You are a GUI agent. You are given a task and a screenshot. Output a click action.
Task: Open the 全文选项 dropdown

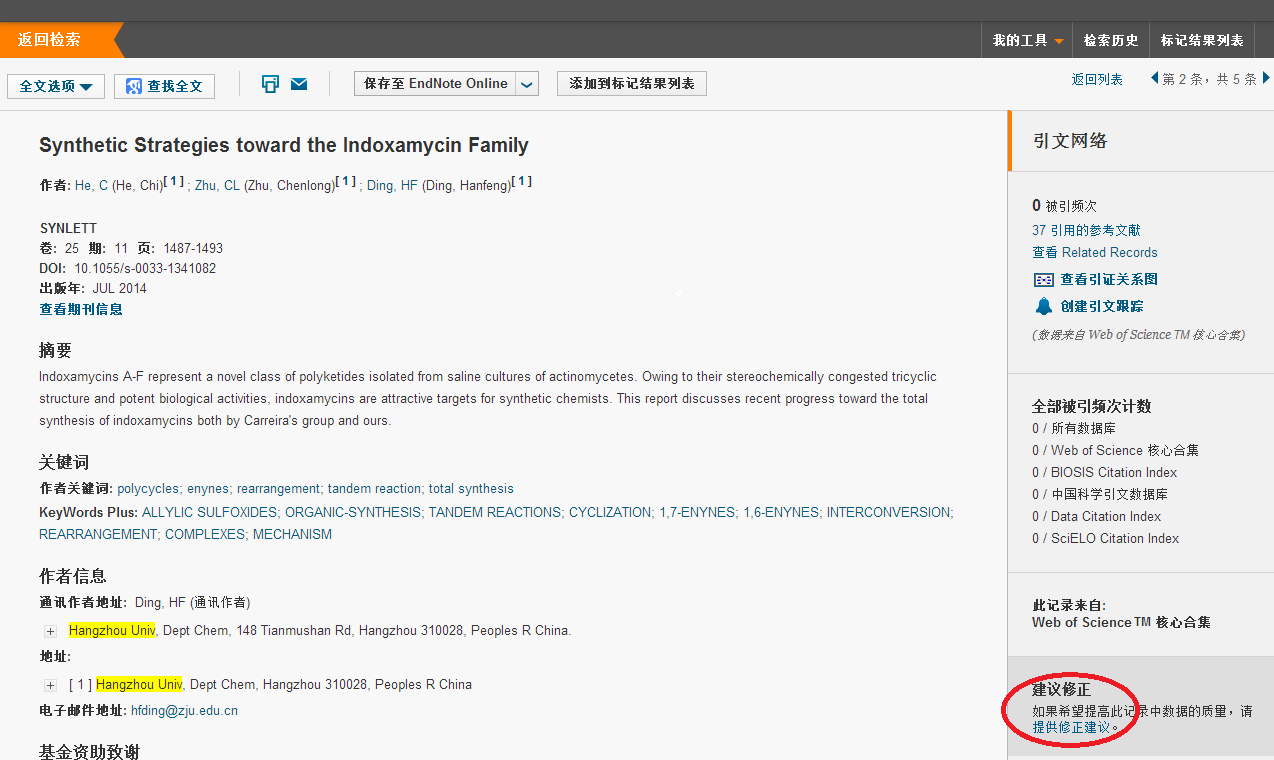(56, 86)
